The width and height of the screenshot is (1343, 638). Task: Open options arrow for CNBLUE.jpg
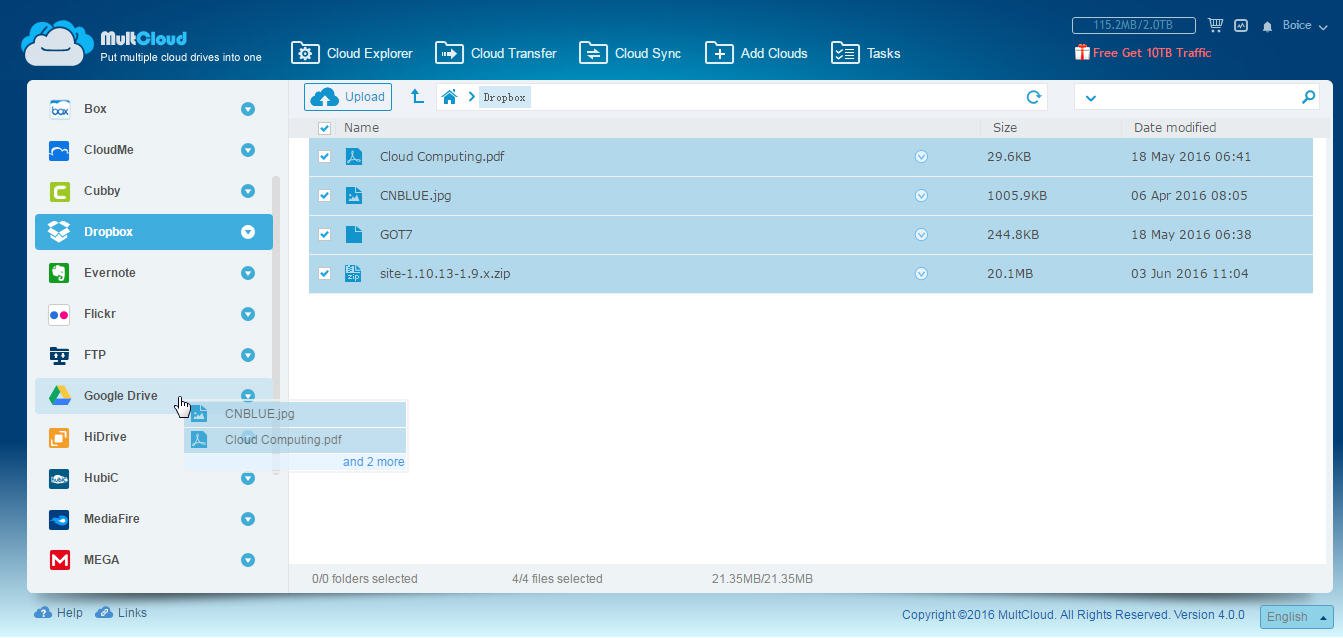click(x=921, y=196)
